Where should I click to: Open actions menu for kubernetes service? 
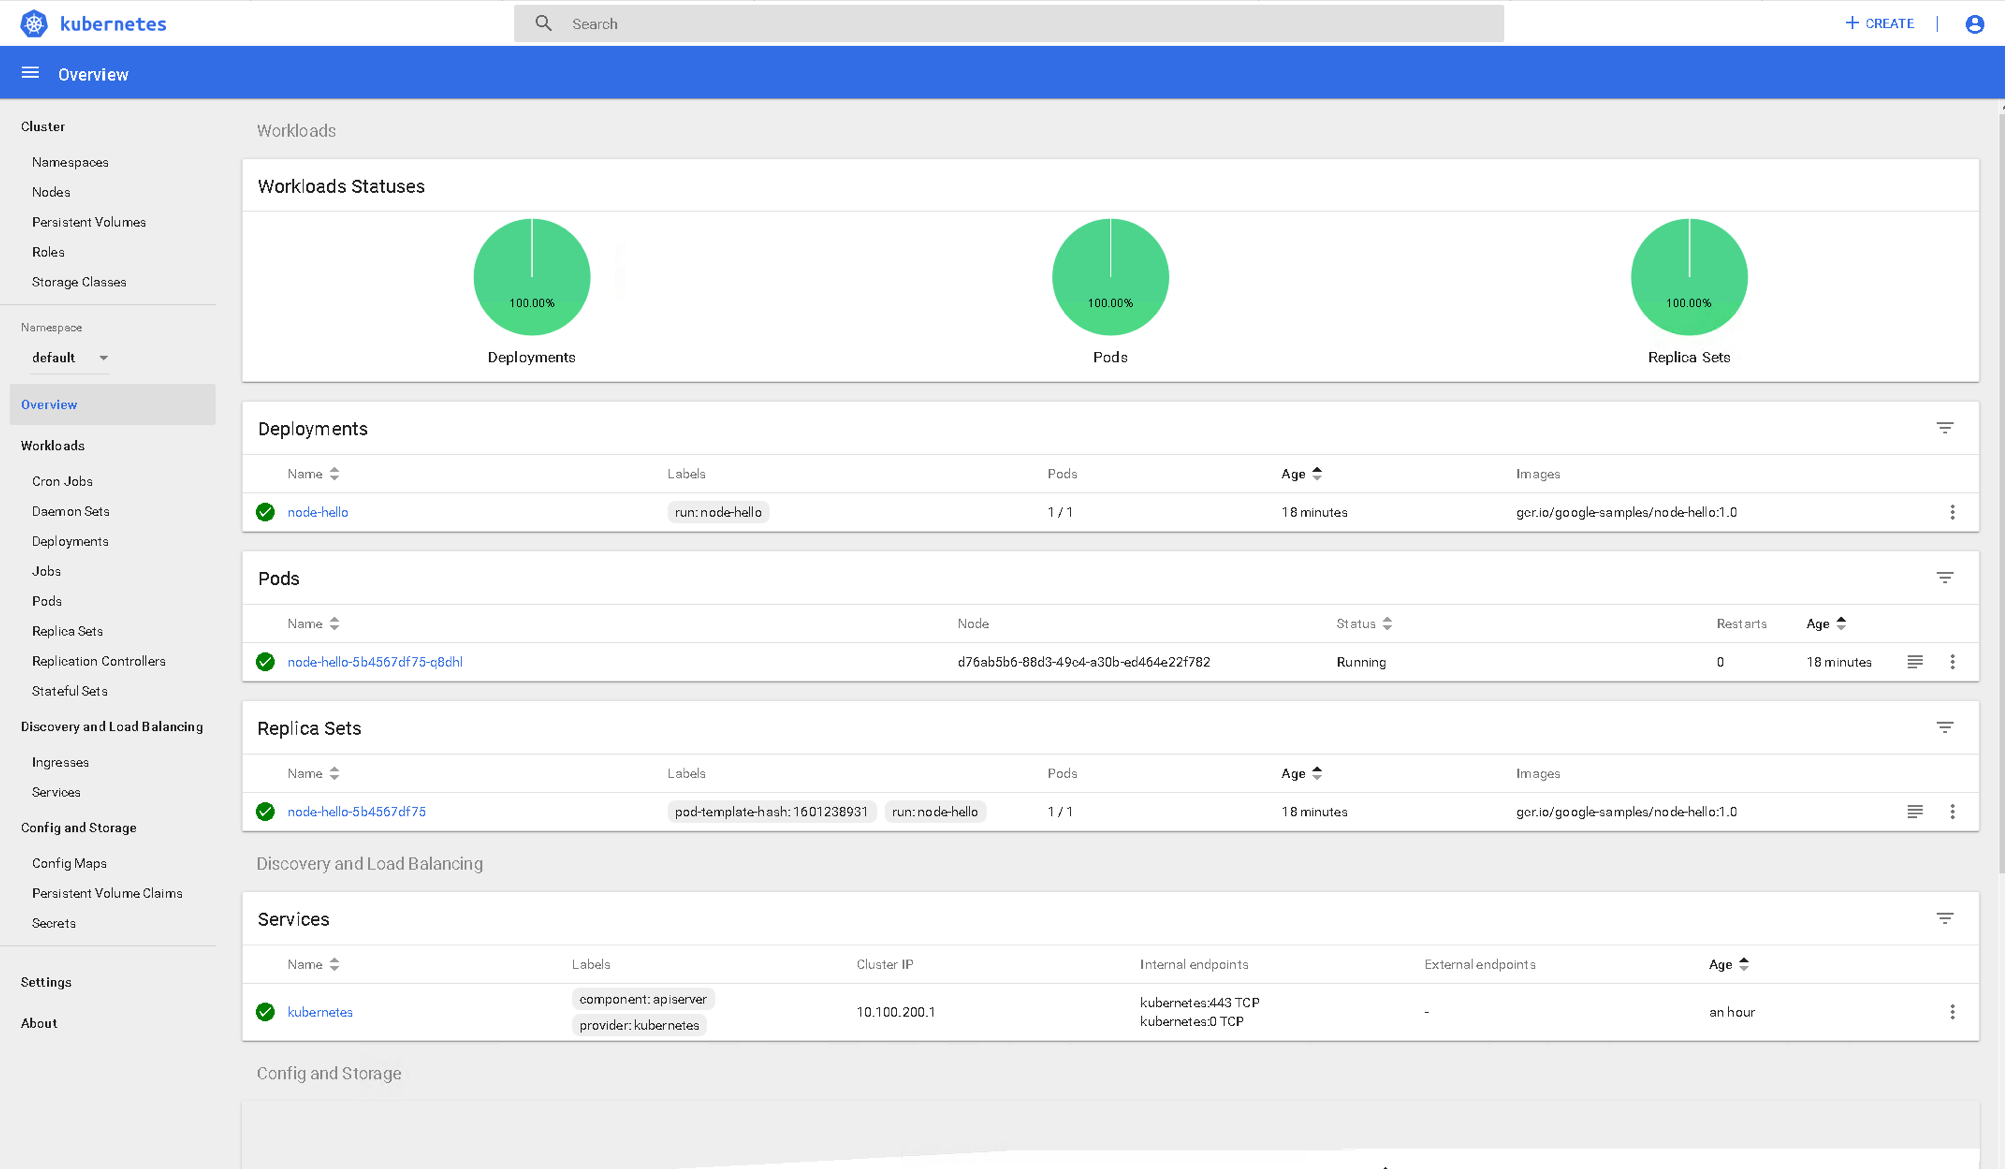click(1952, 1012)
